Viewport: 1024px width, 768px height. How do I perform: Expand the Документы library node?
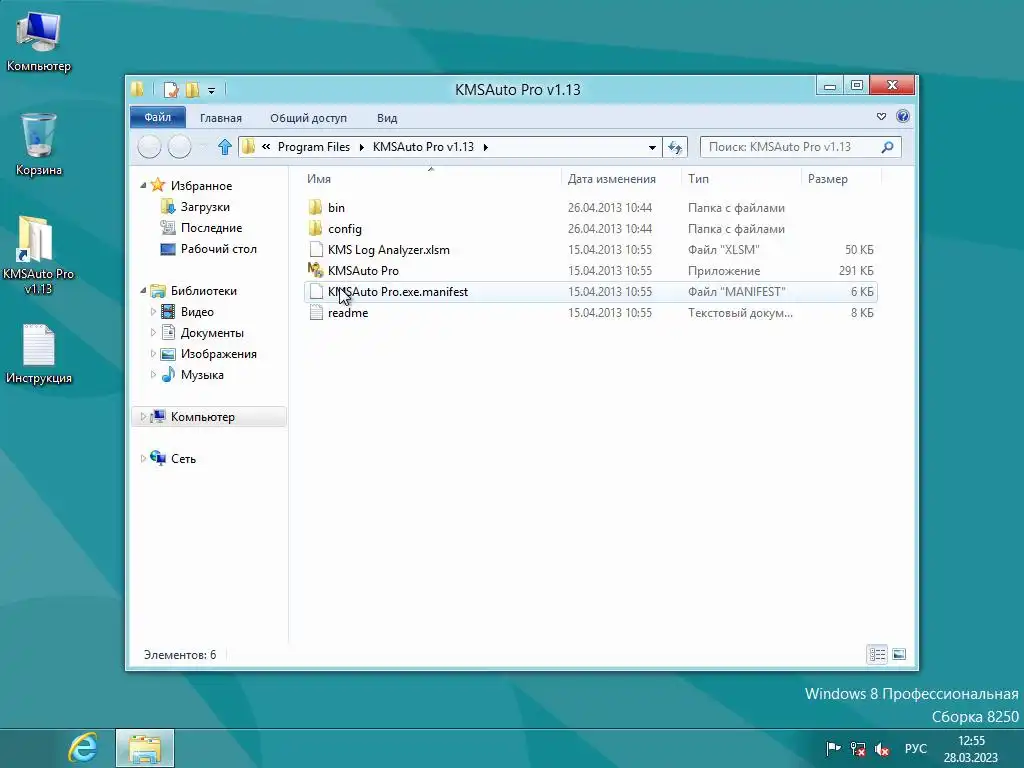(153, 333)
